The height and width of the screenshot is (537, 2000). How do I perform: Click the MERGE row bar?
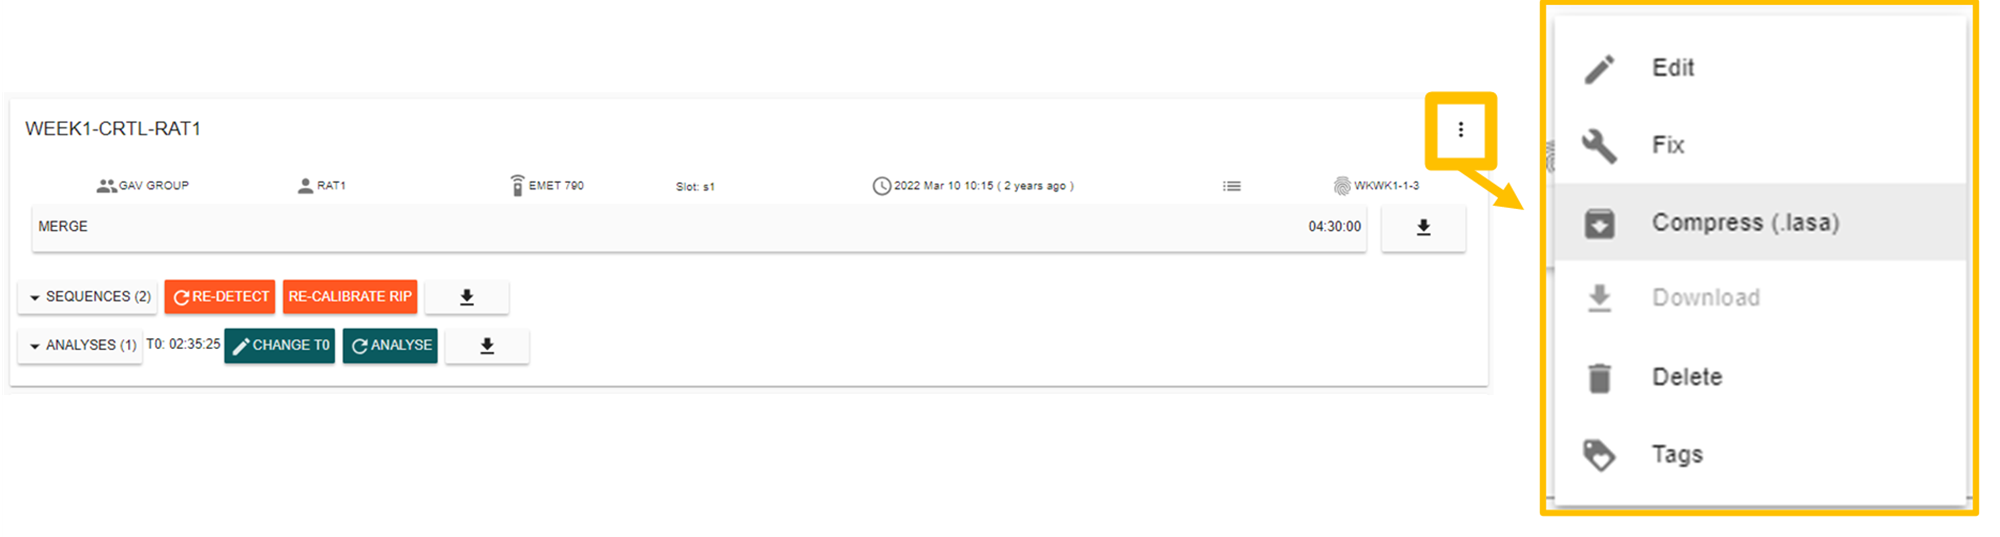tap(699, 228)
